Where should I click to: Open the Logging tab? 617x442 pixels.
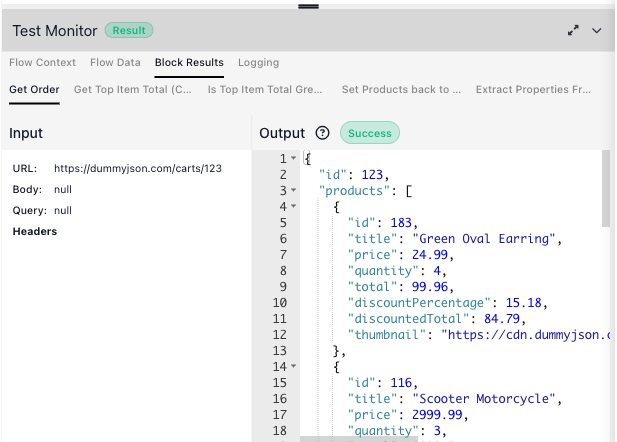pyautogui.click(x=259, y=63)
